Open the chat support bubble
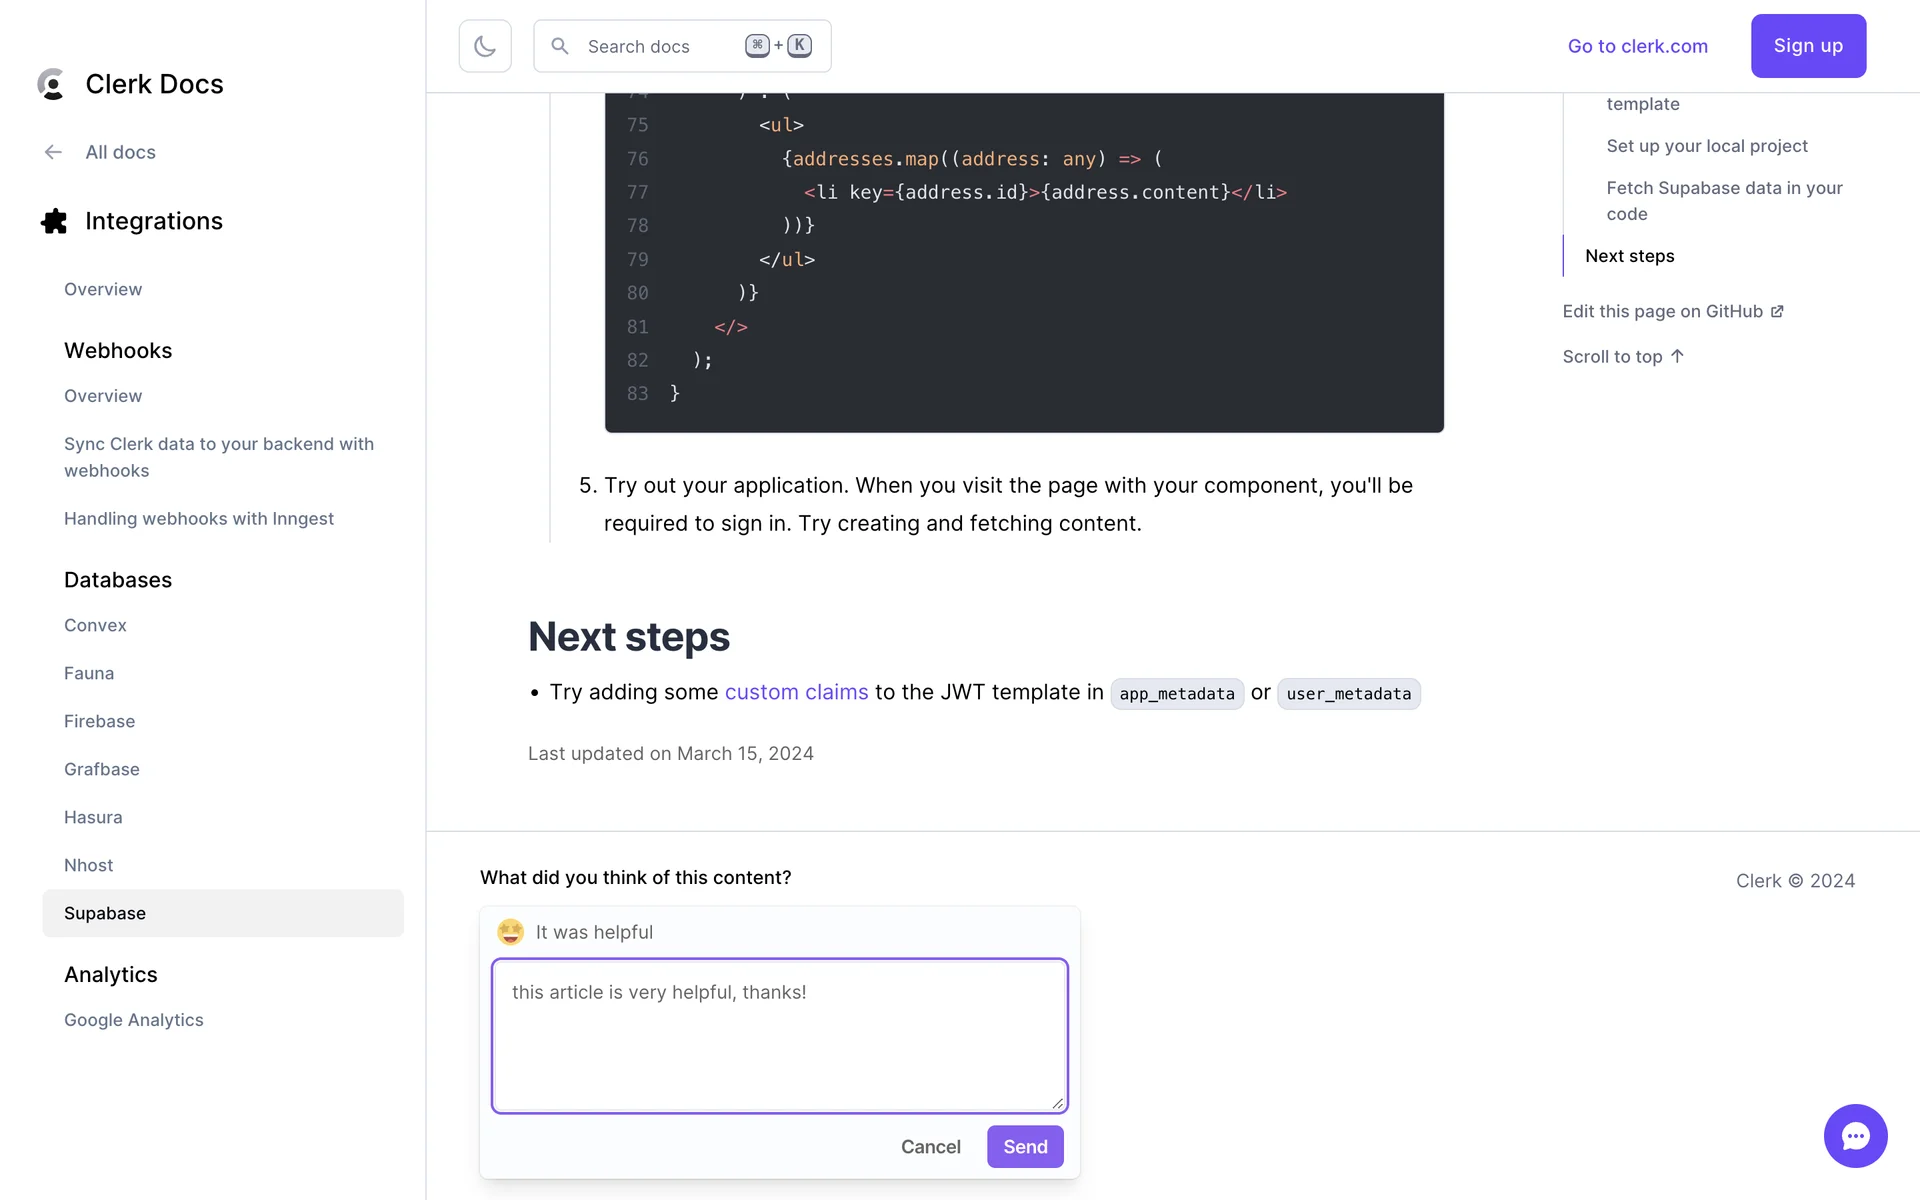The height and width of the screenshot is (1200, 1920). [1855, 1135]
